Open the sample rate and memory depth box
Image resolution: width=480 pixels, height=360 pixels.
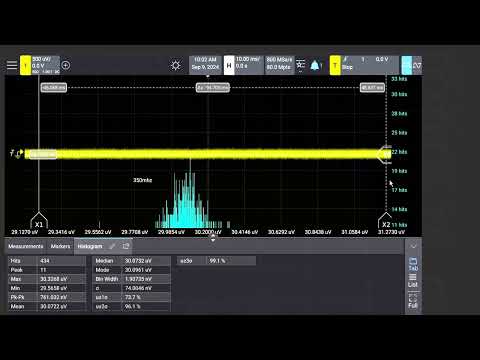coord(279,65)
